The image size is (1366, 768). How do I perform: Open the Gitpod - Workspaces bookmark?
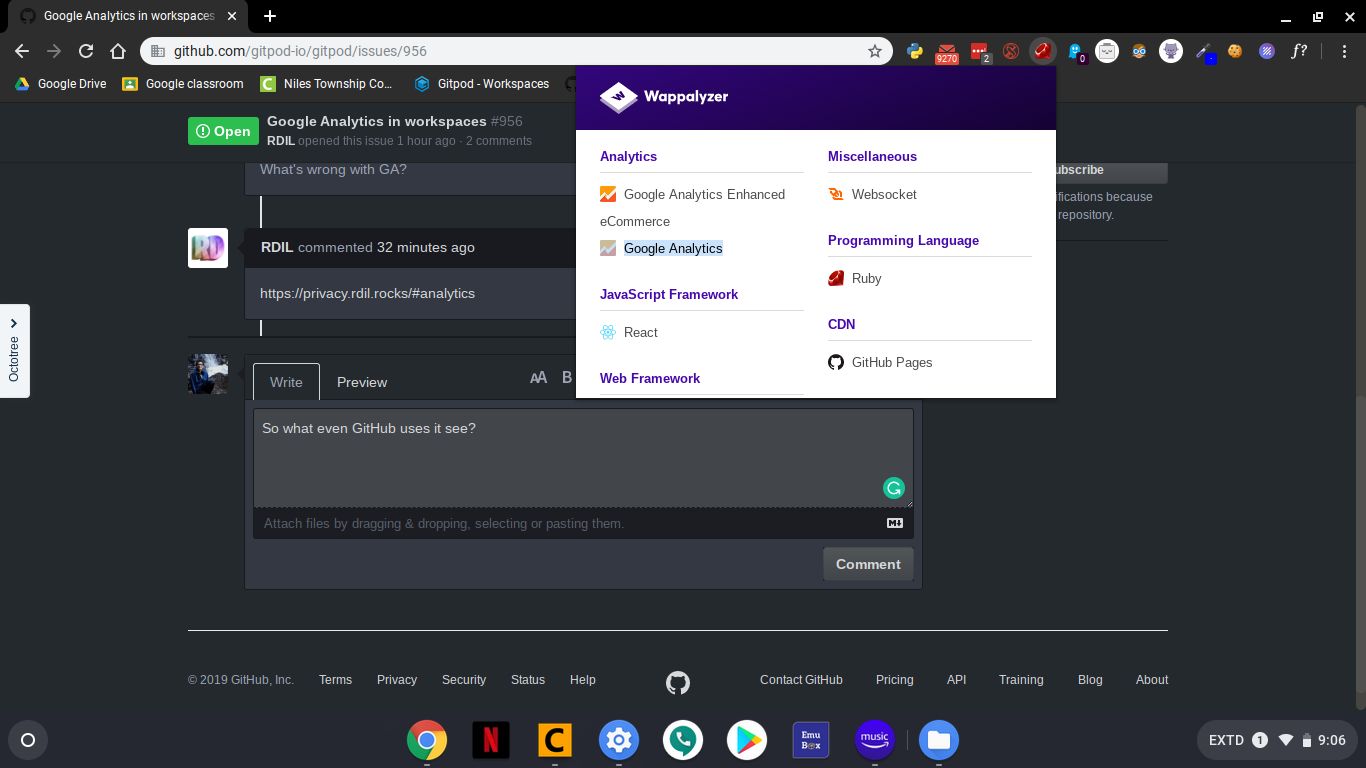coord(482,84)
